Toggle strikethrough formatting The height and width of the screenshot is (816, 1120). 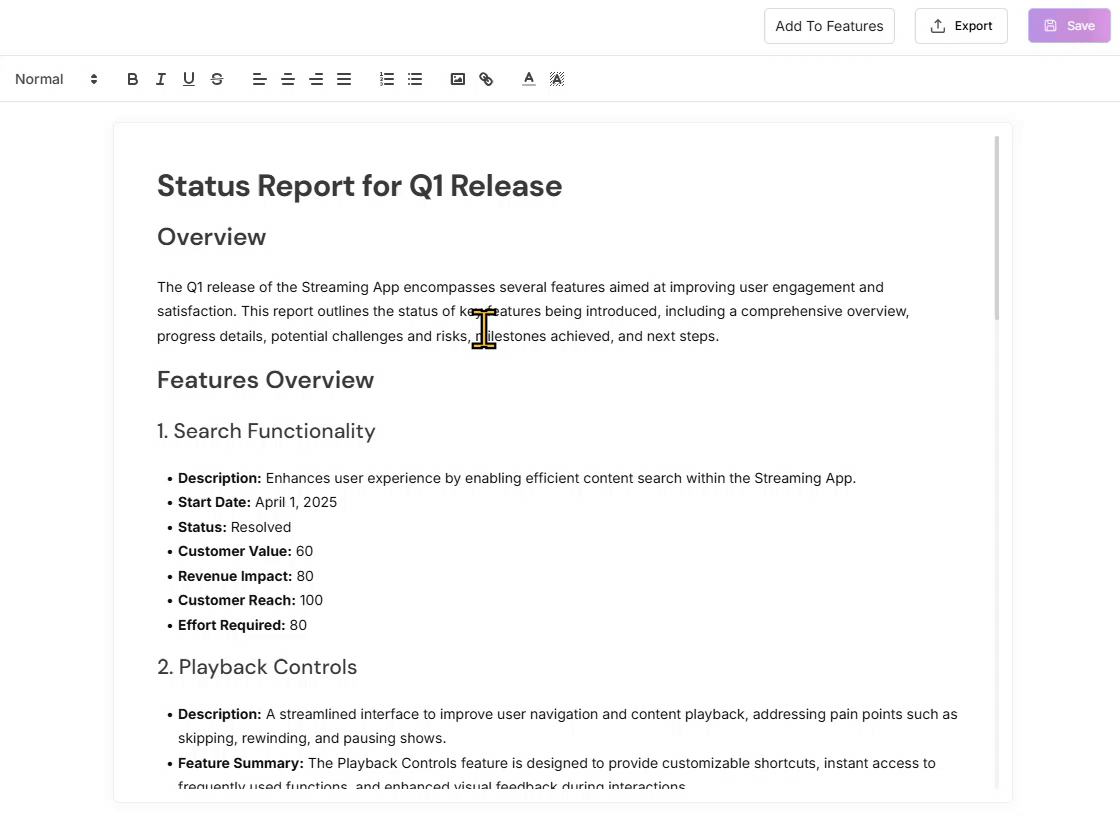click(x=217, y=79)
